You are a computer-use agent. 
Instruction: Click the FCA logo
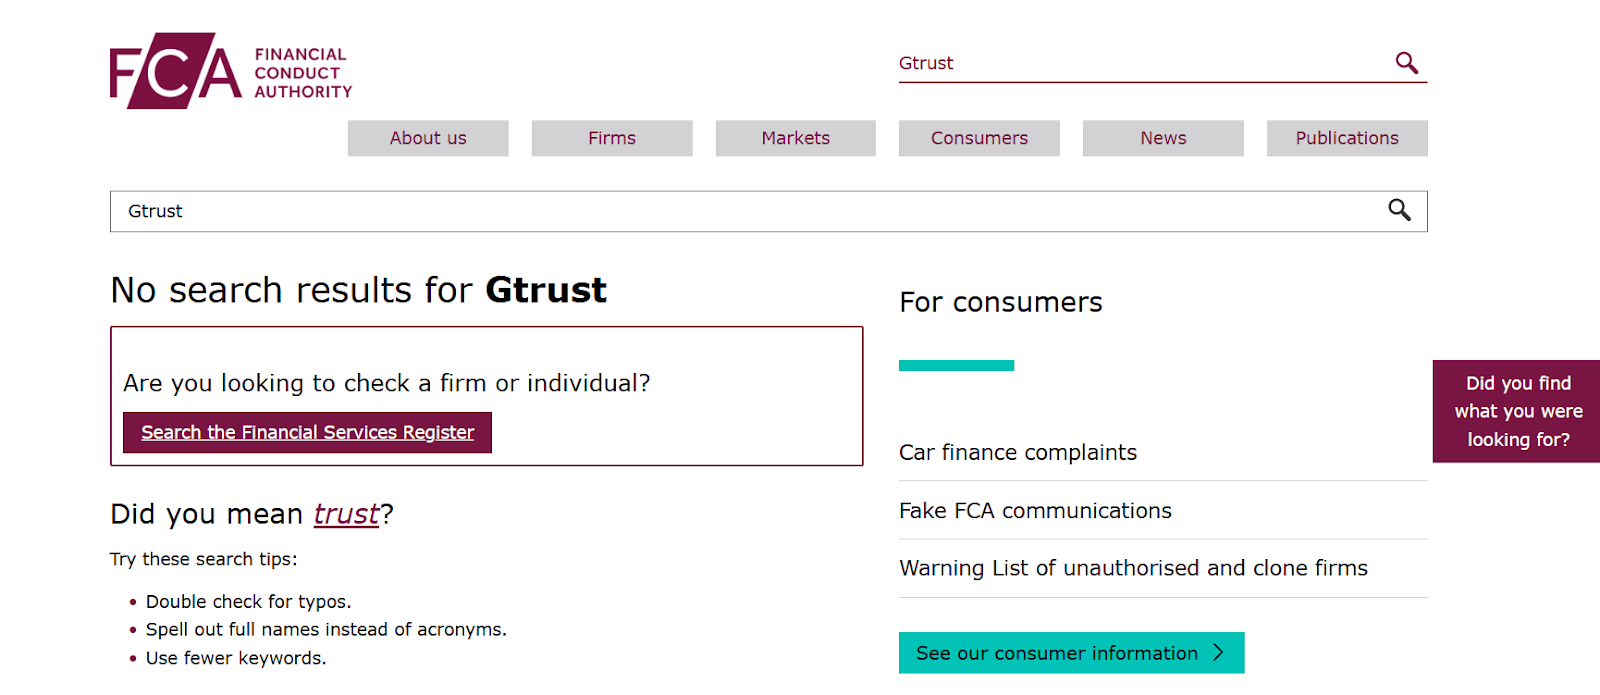[230, 68]
